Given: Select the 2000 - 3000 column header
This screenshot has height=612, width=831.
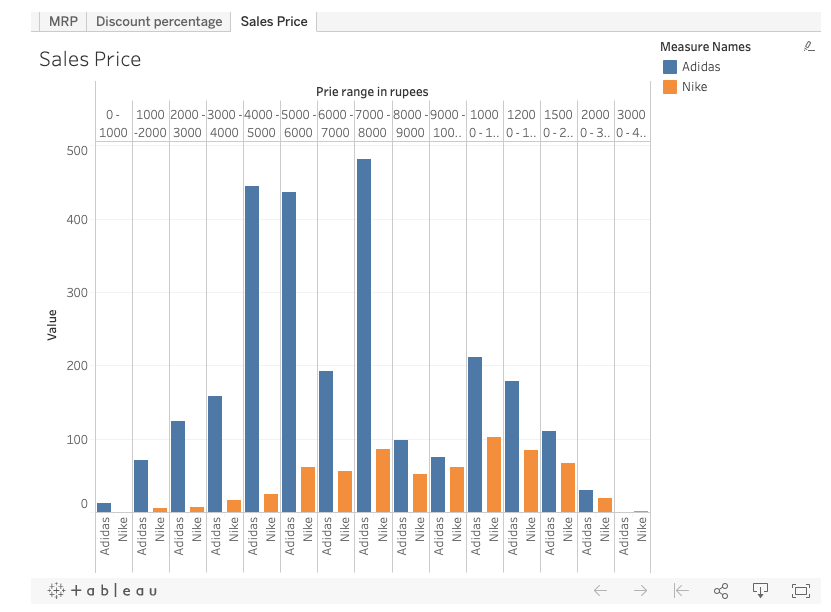Looking at the screenshot, I should click(x=187, y=123).
